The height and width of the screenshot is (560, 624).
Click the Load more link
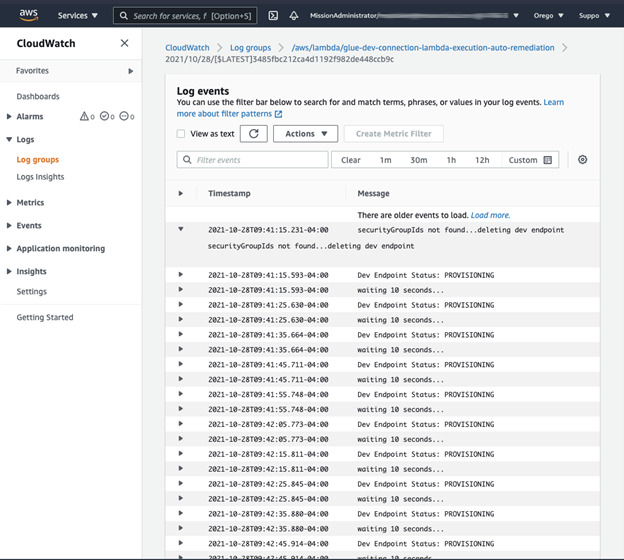tap(490, 215)
